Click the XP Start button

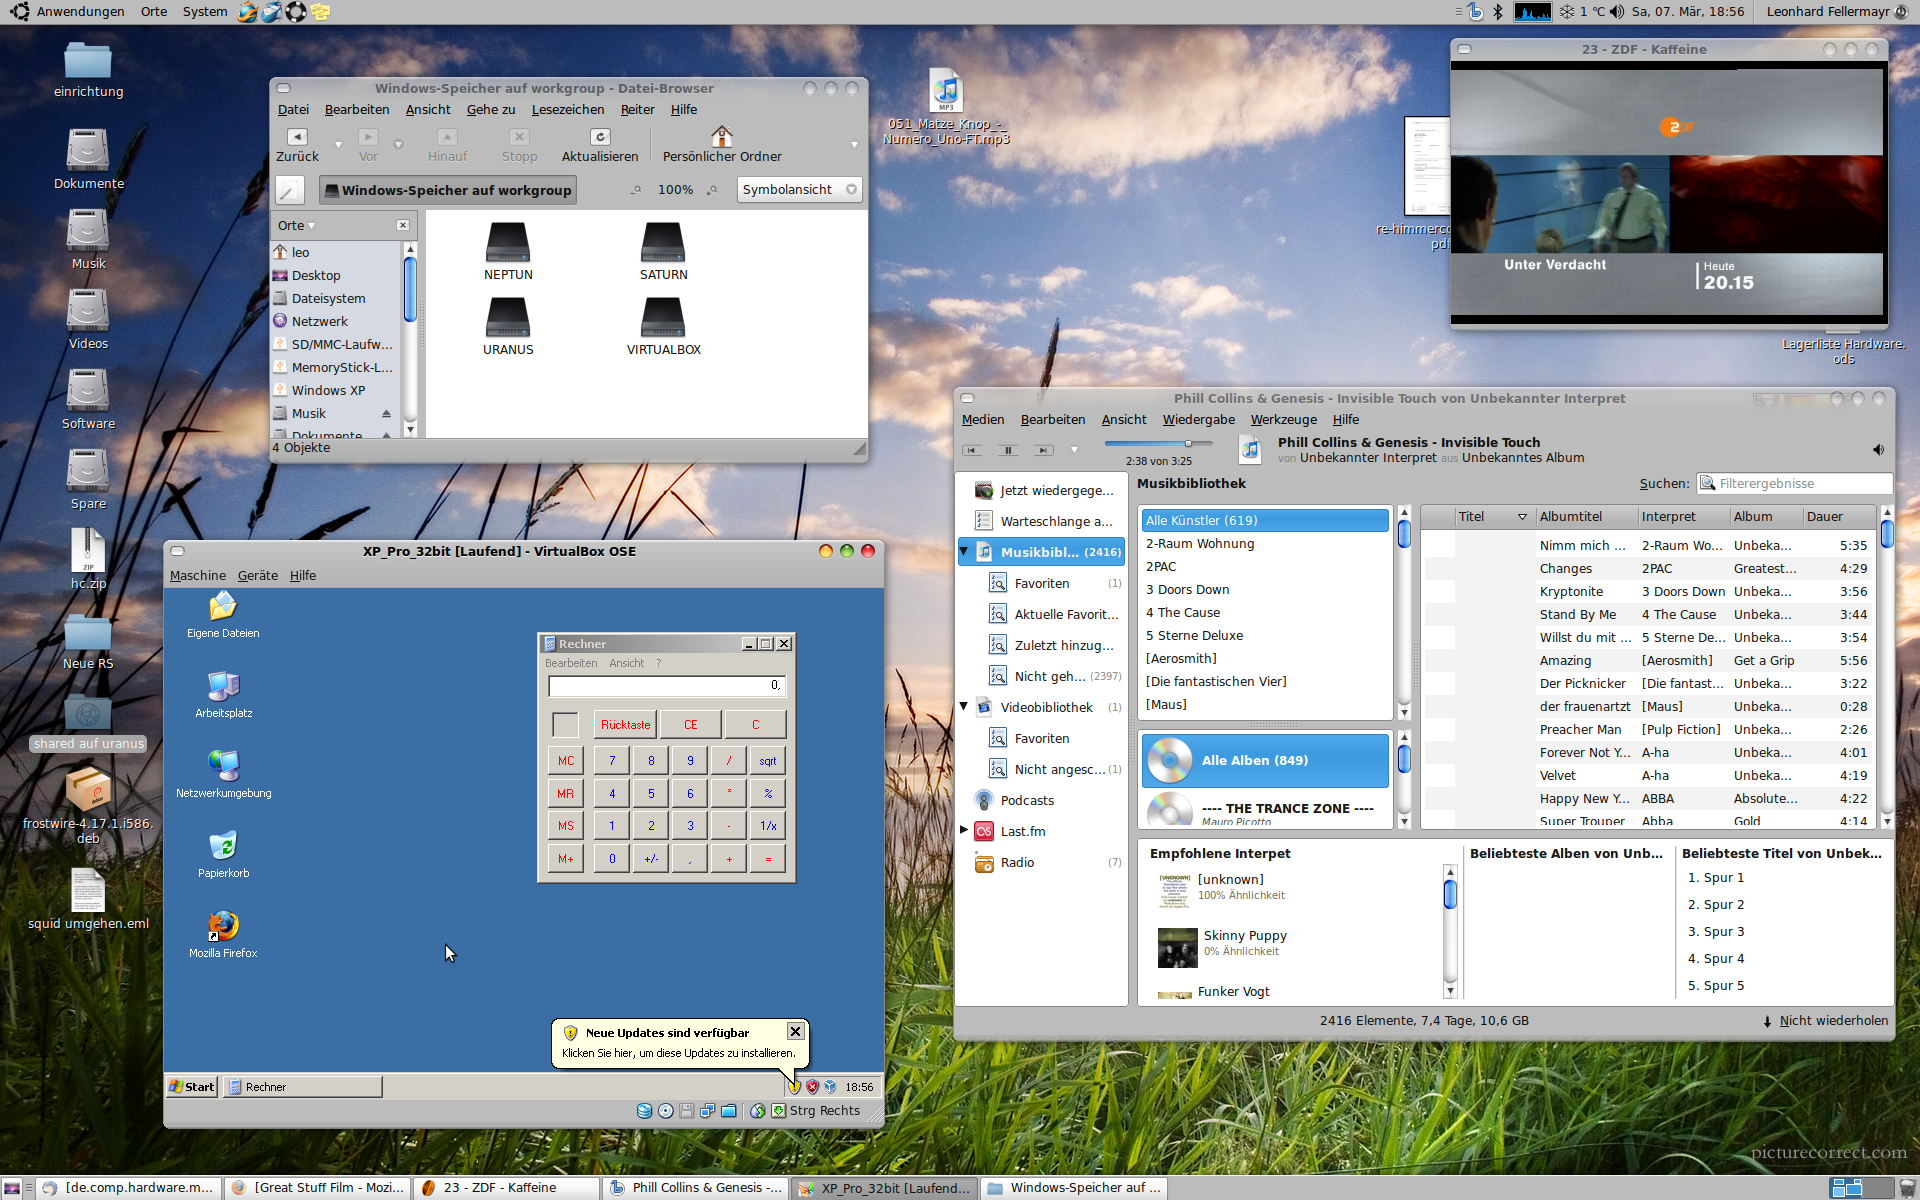click(x=191, y=1087)
